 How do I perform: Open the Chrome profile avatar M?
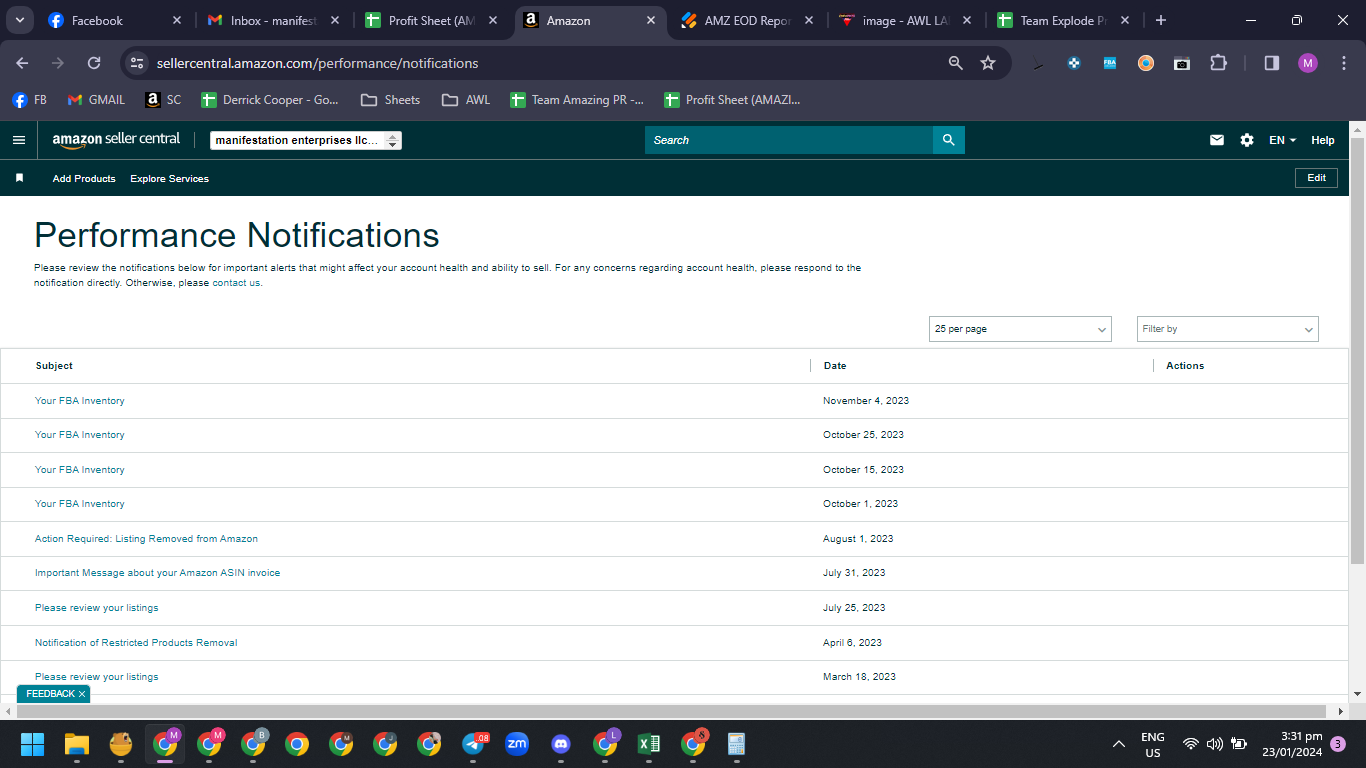(1308, 63)
